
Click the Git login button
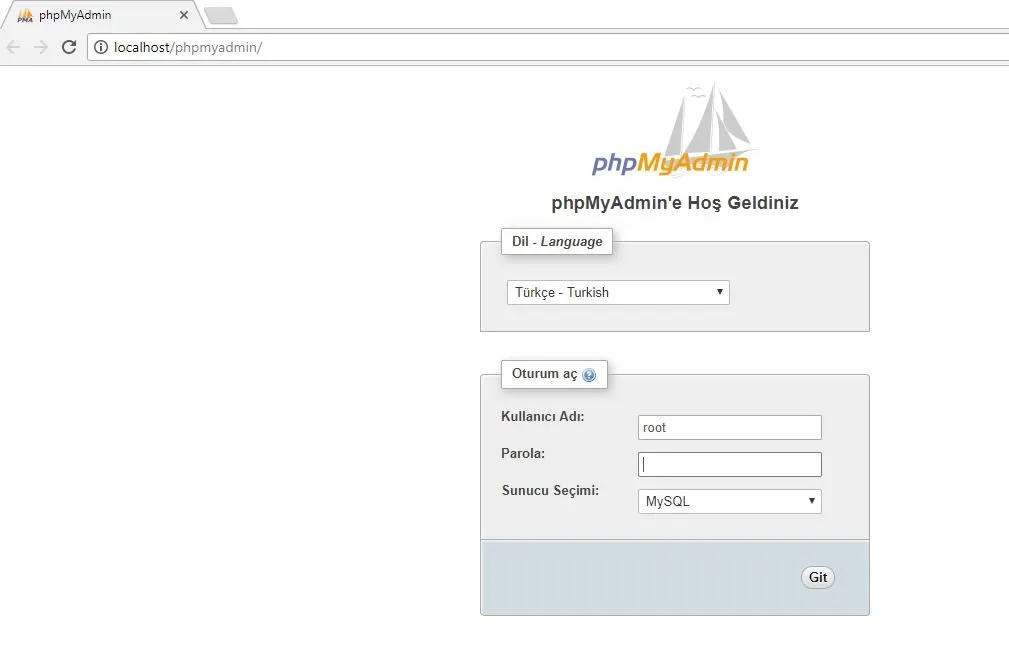click(x=818, y=577)
